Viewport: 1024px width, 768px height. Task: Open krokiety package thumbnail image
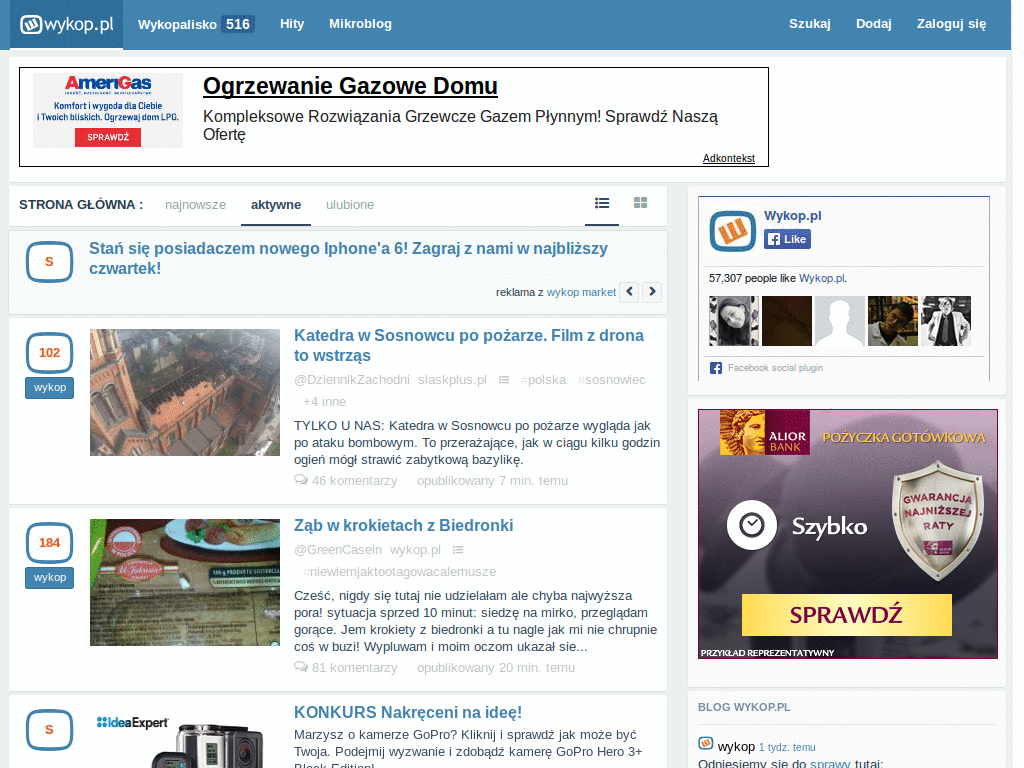coord(185,582)
